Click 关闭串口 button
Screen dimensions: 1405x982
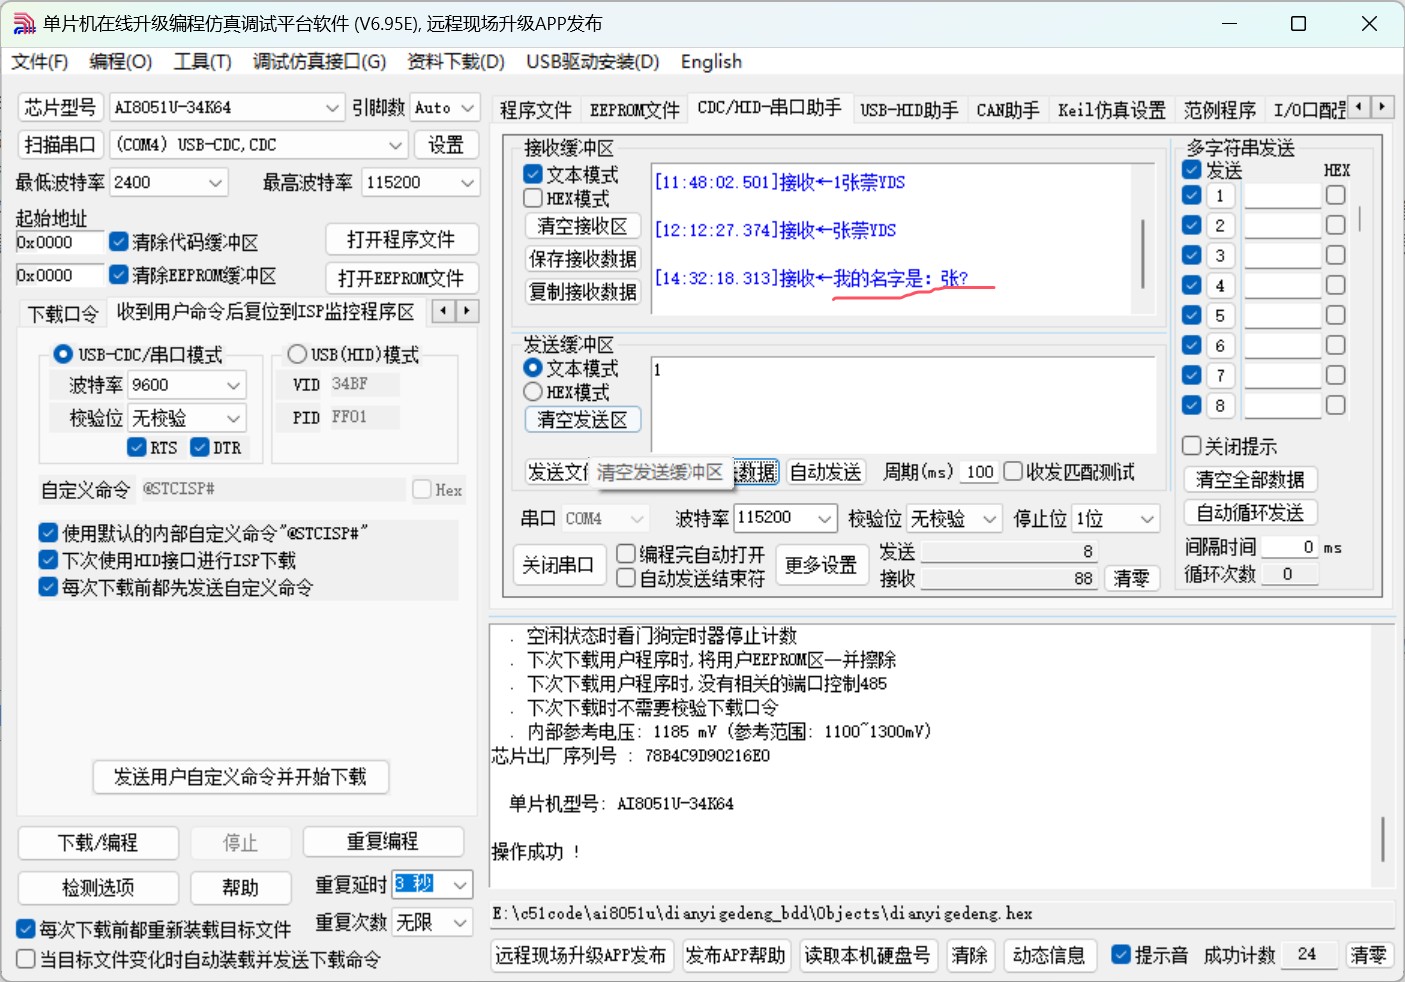pos(558,565)
